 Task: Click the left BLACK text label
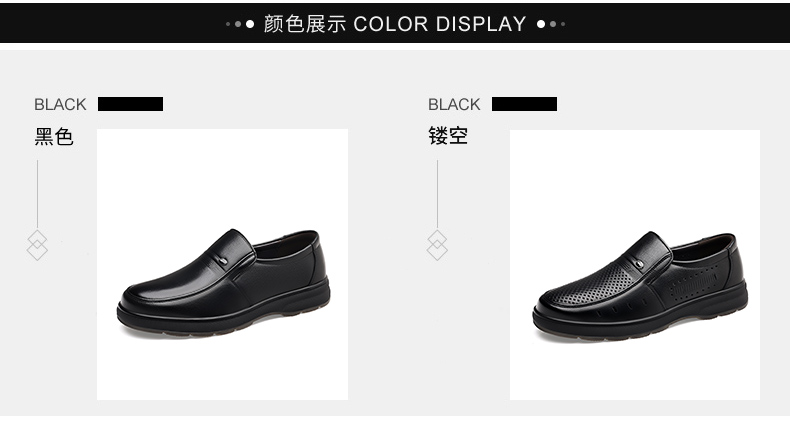tap(60, 104)
